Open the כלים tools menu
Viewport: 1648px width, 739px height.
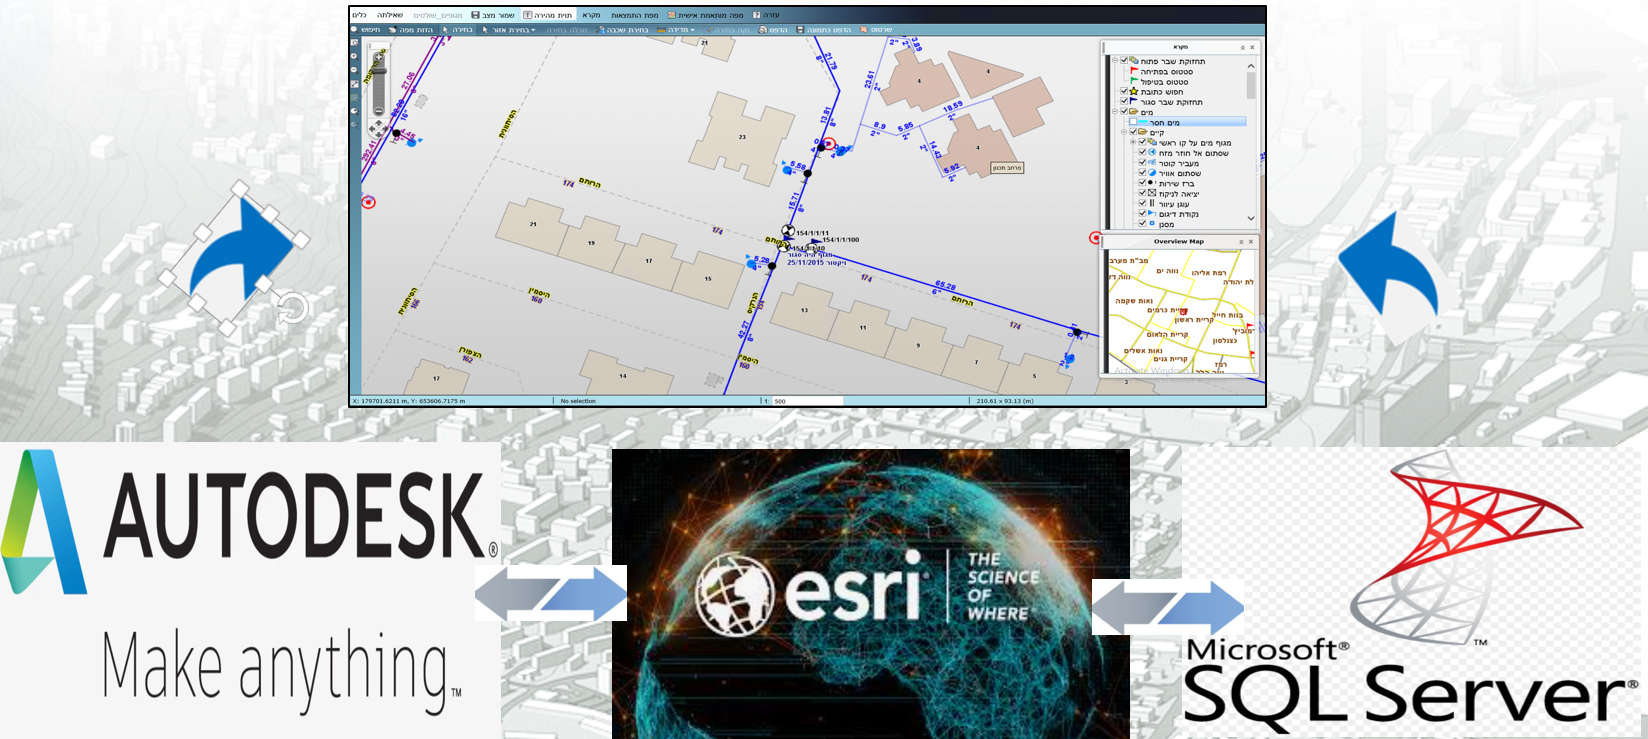click(x=359, y=15)
